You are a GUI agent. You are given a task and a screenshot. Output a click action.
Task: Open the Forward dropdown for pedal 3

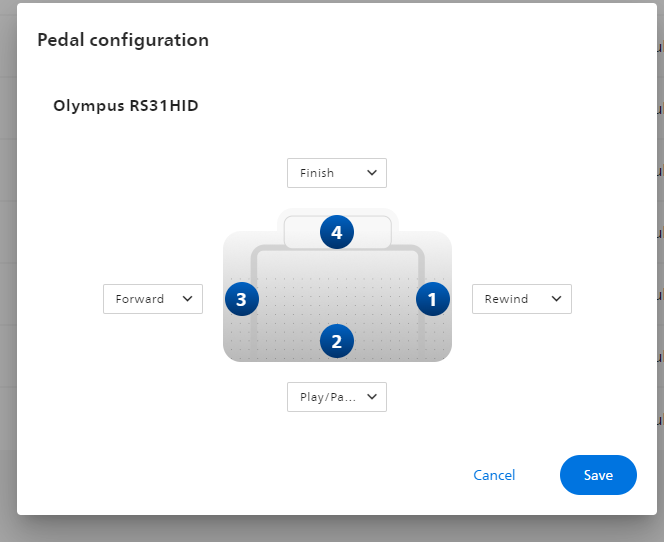153,299
